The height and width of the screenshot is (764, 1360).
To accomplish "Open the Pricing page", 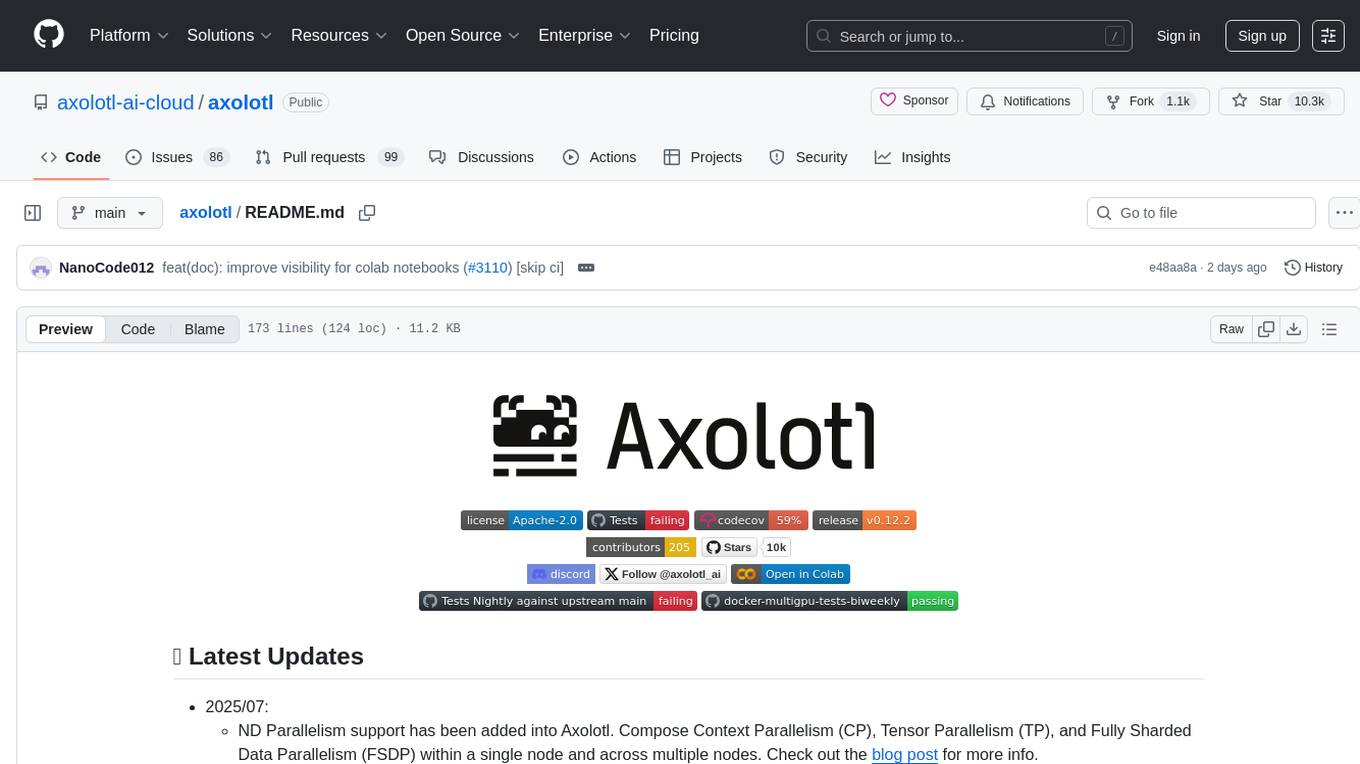I will [674, 35].
